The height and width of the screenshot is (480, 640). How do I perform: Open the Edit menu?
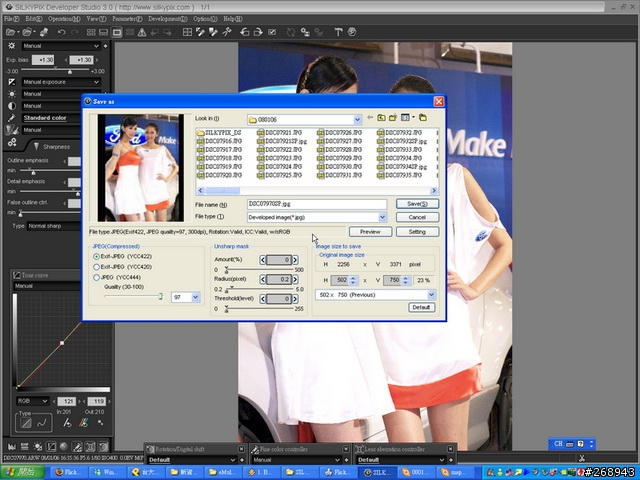[33, 19]
